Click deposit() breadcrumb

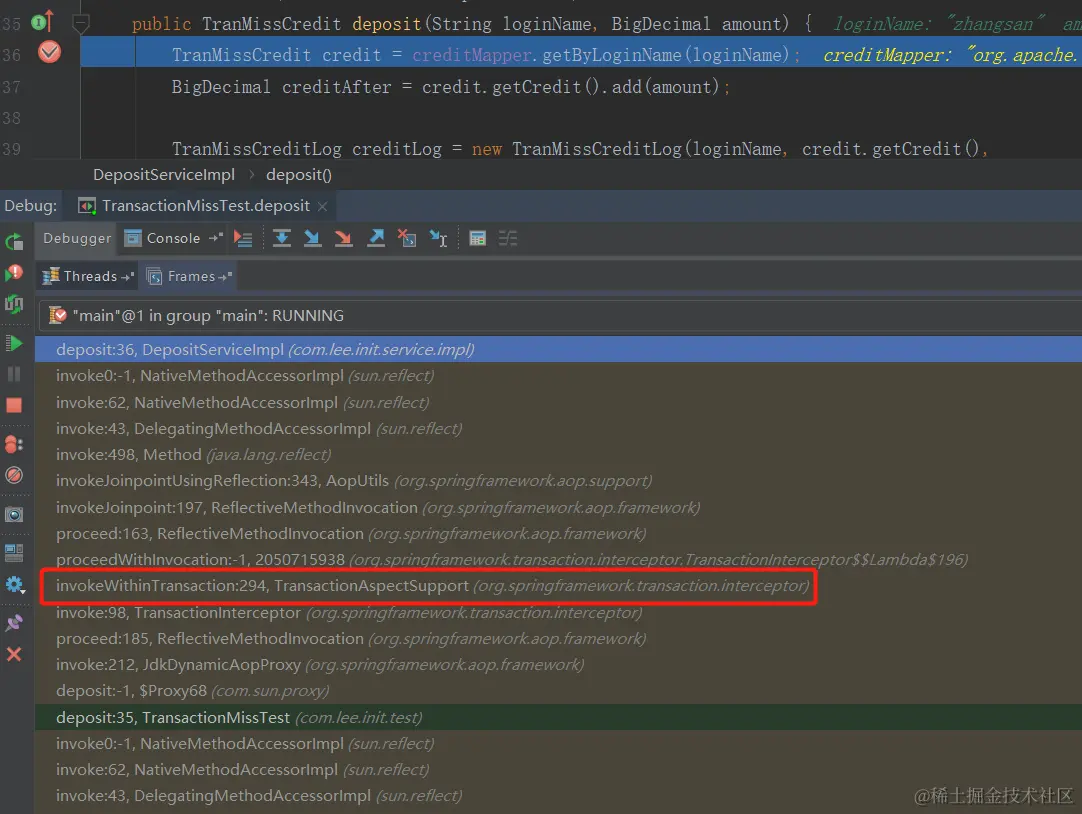[x=299, y=175]
